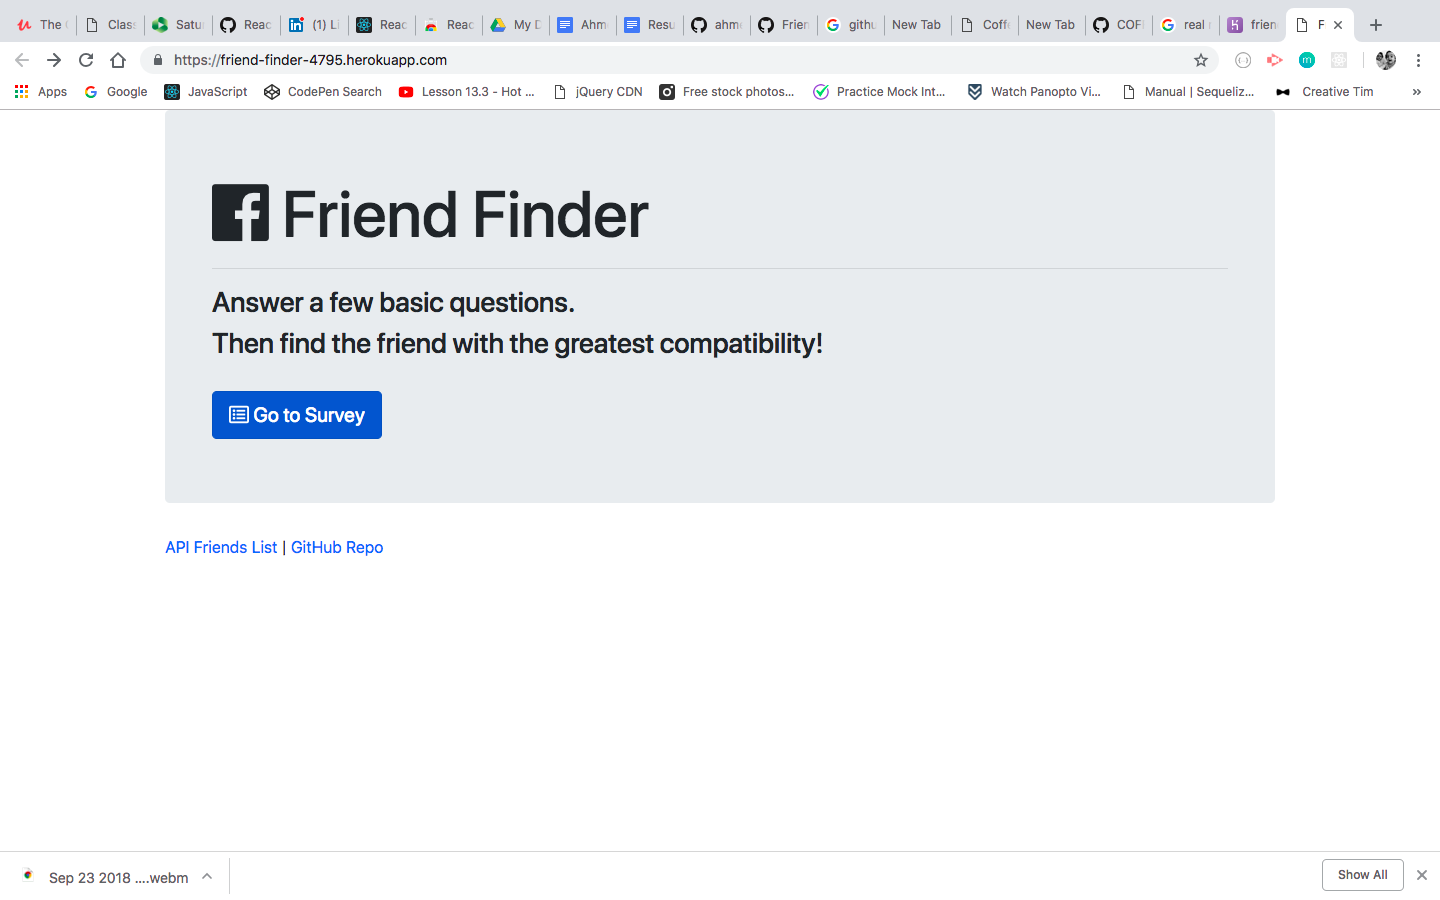Close the active Friend Finder tab
The image size is (1440, 900).
[1338, 25]
